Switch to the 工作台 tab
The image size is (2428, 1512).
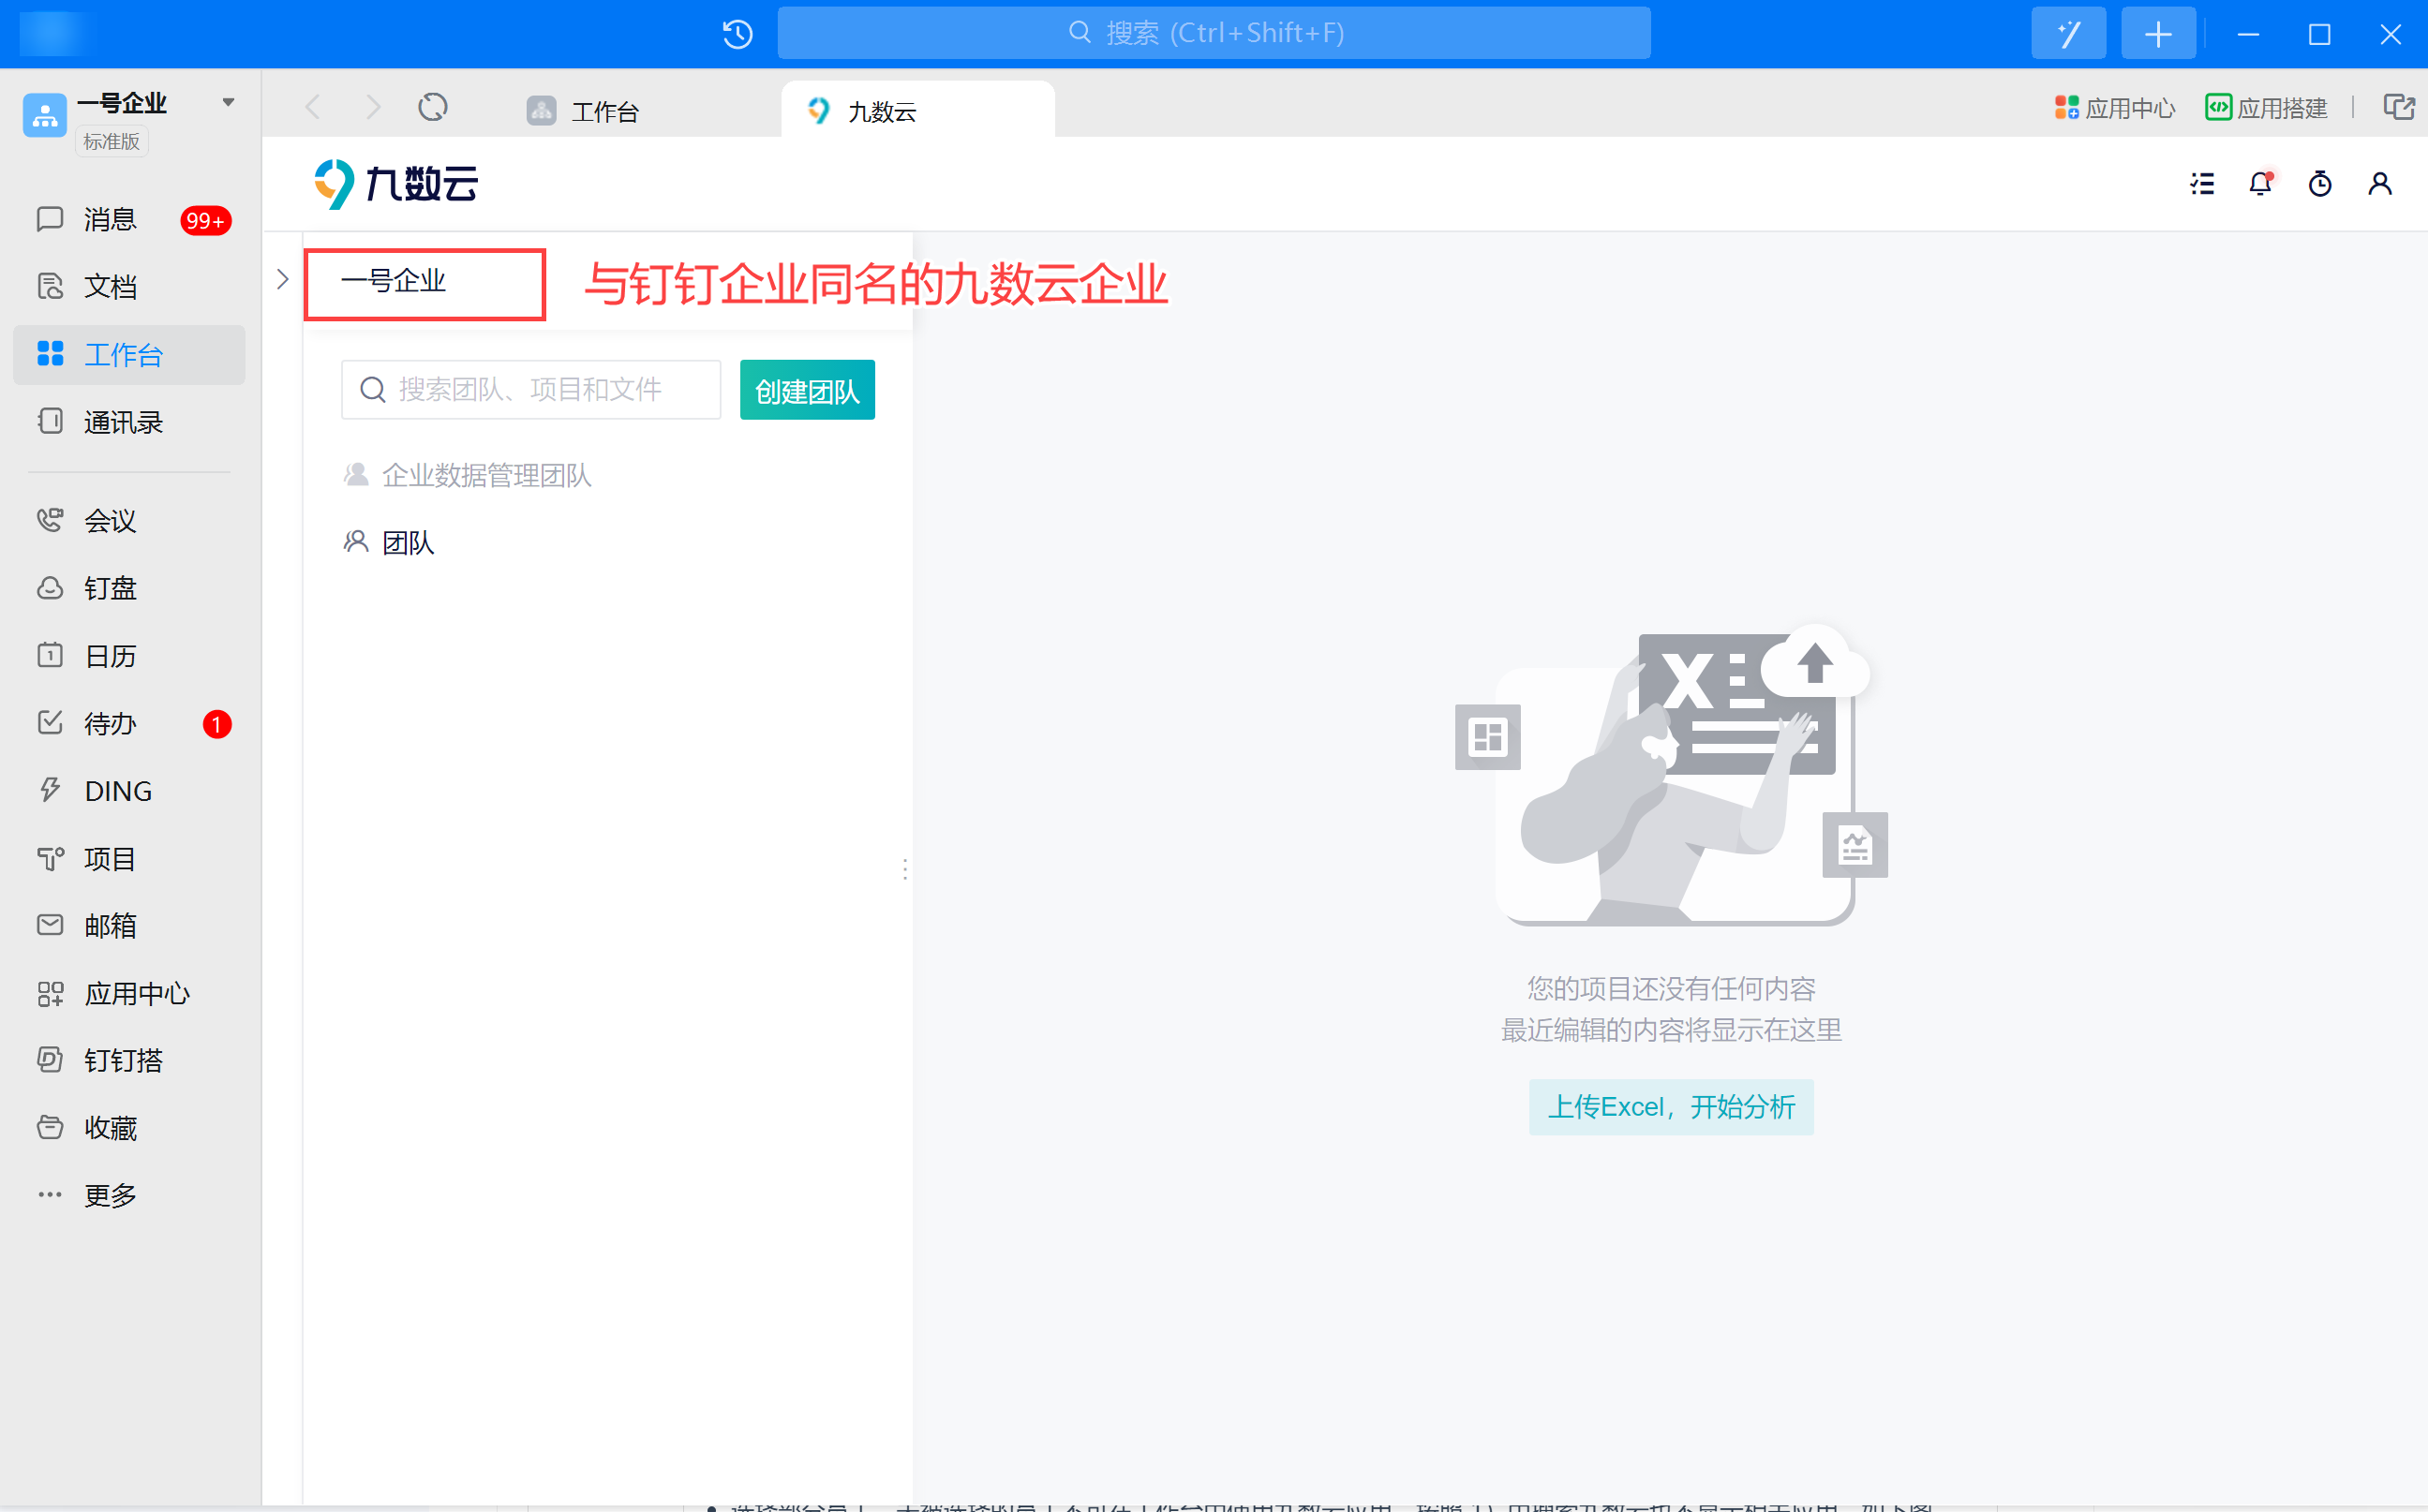click(x=603, y=111)
